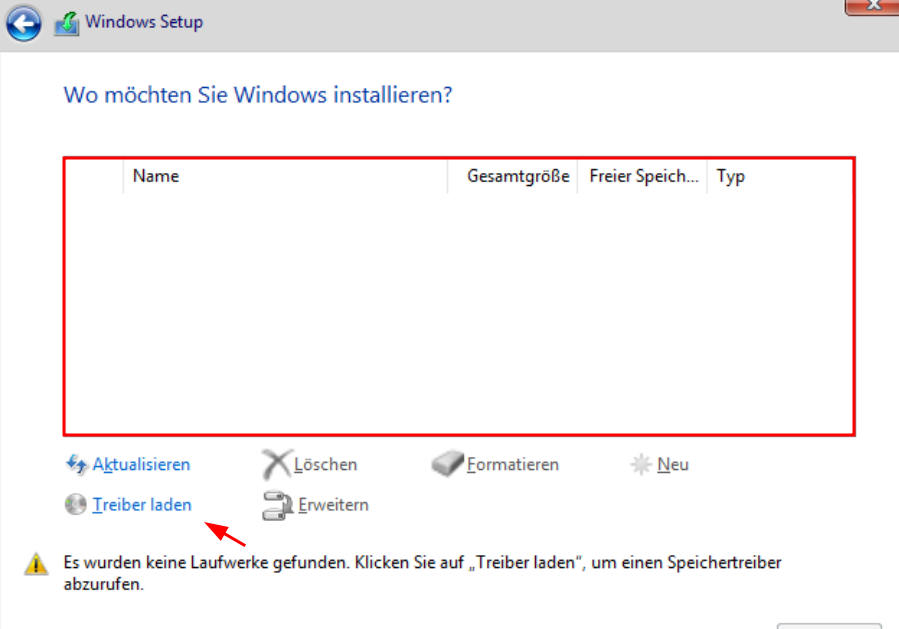This screenshot has height=629, width=899.
Task: Sort by the Gesamtgröße column header
Action: 513,176
